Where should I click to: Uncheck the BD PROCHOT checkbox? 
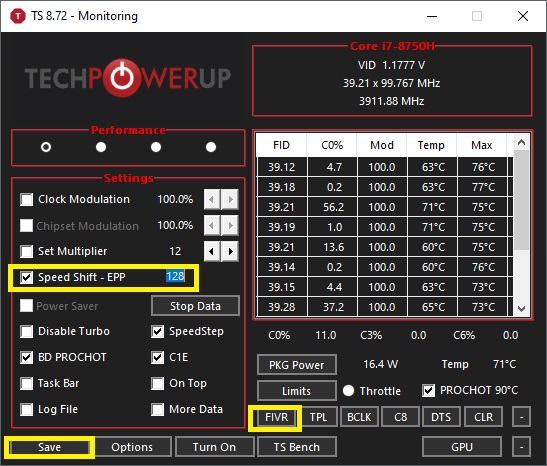pyautogui.click(x=27, y=358)
